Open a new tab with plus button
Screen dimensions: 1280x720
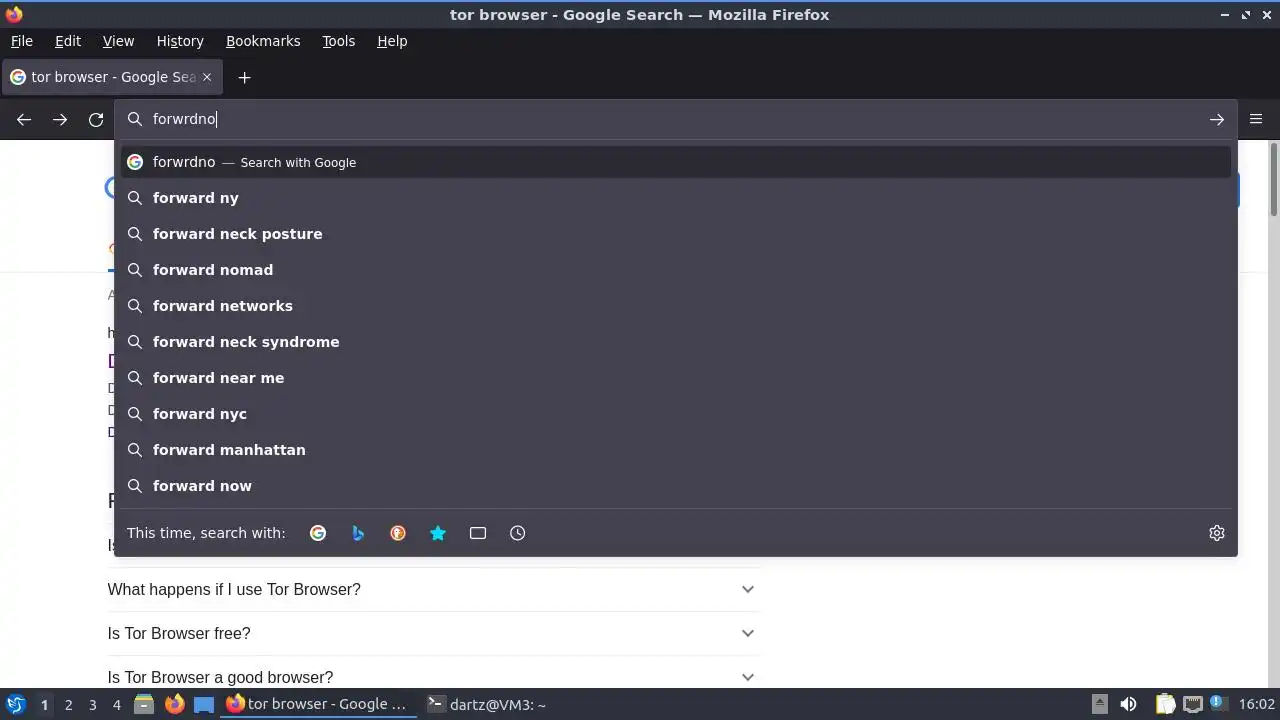coord(244,77)
